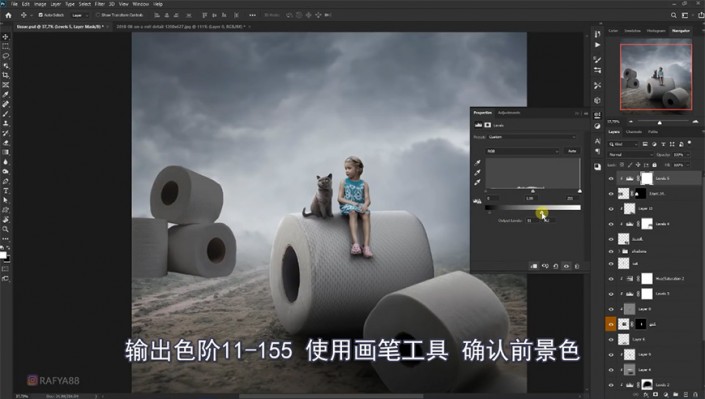Click the layer mask icon in Properties header
Image resolution: width=705 pixels, height=399 pixels.
coord(487,125)
